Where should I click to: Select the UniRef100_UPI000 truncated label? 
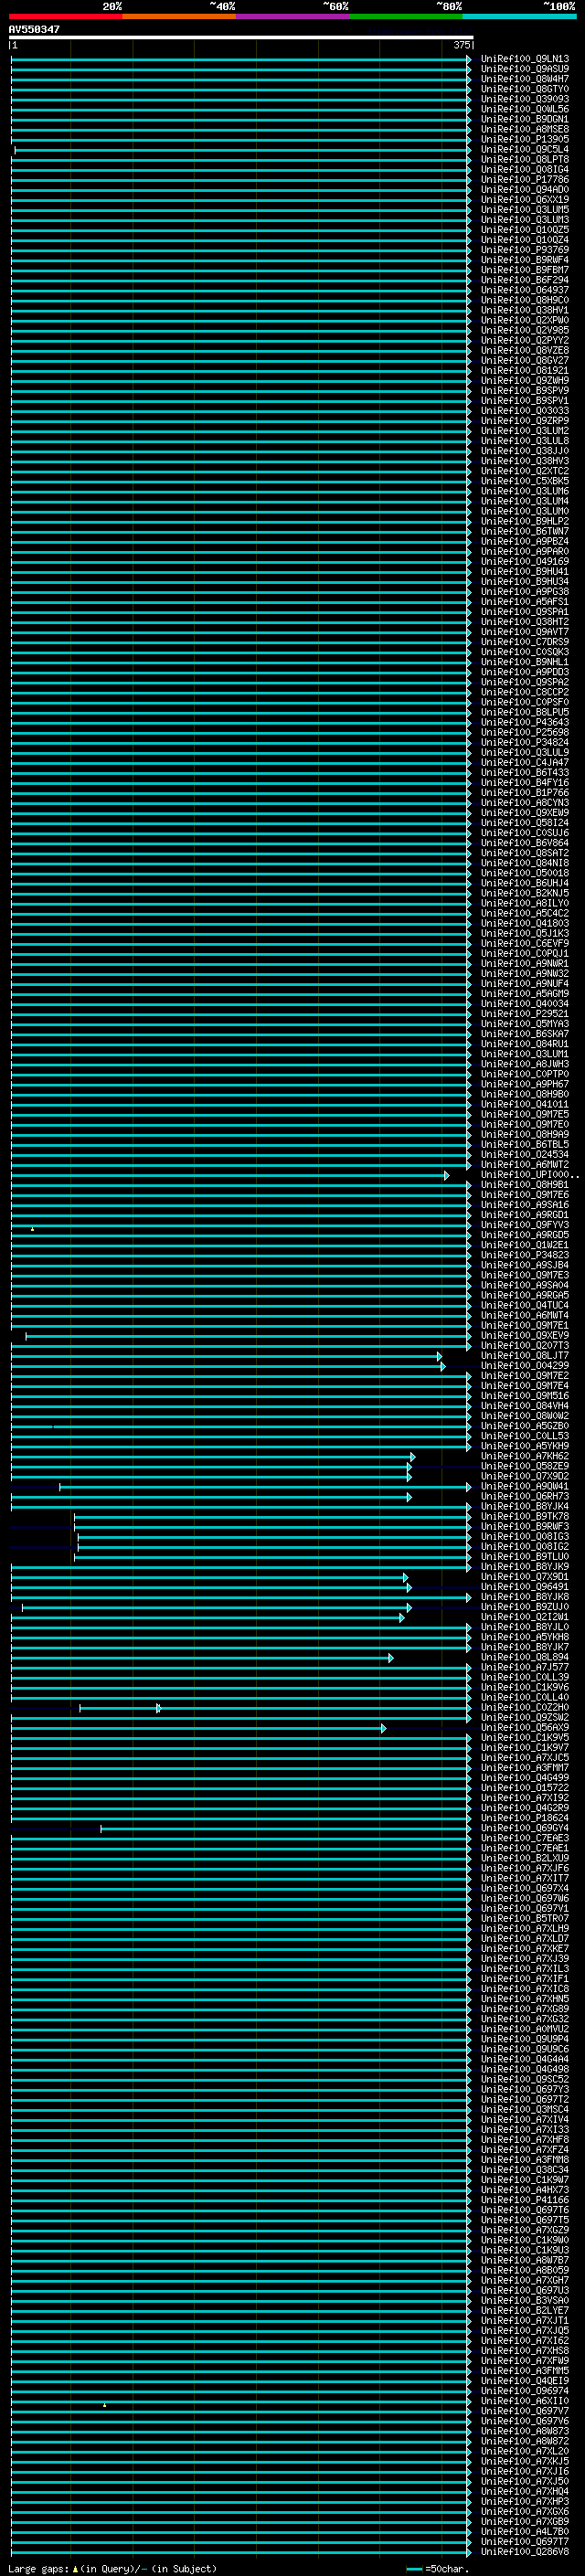click(x=529, y=1175)
